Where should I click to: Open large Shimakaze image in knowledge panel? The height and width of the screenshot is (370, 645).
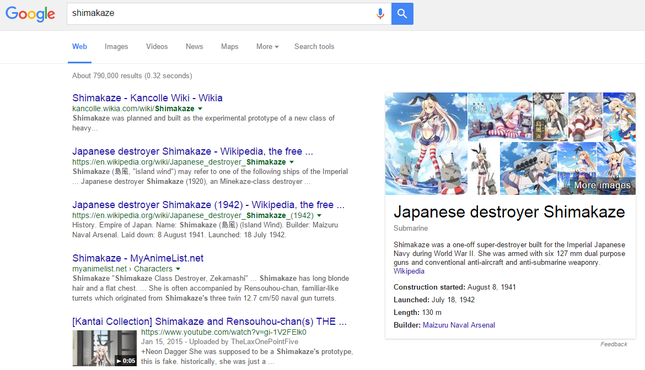pyautogui.click(x=426, y=143)
